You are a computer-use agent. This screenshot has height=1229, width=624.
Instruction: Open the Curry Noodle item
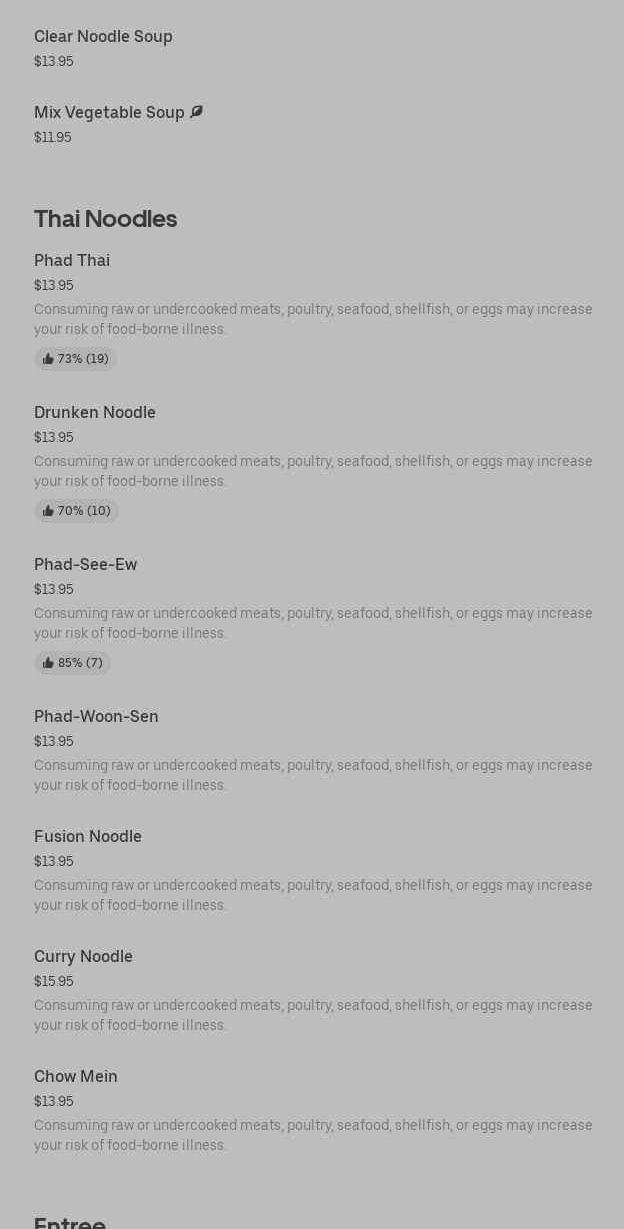pos(83,957)
